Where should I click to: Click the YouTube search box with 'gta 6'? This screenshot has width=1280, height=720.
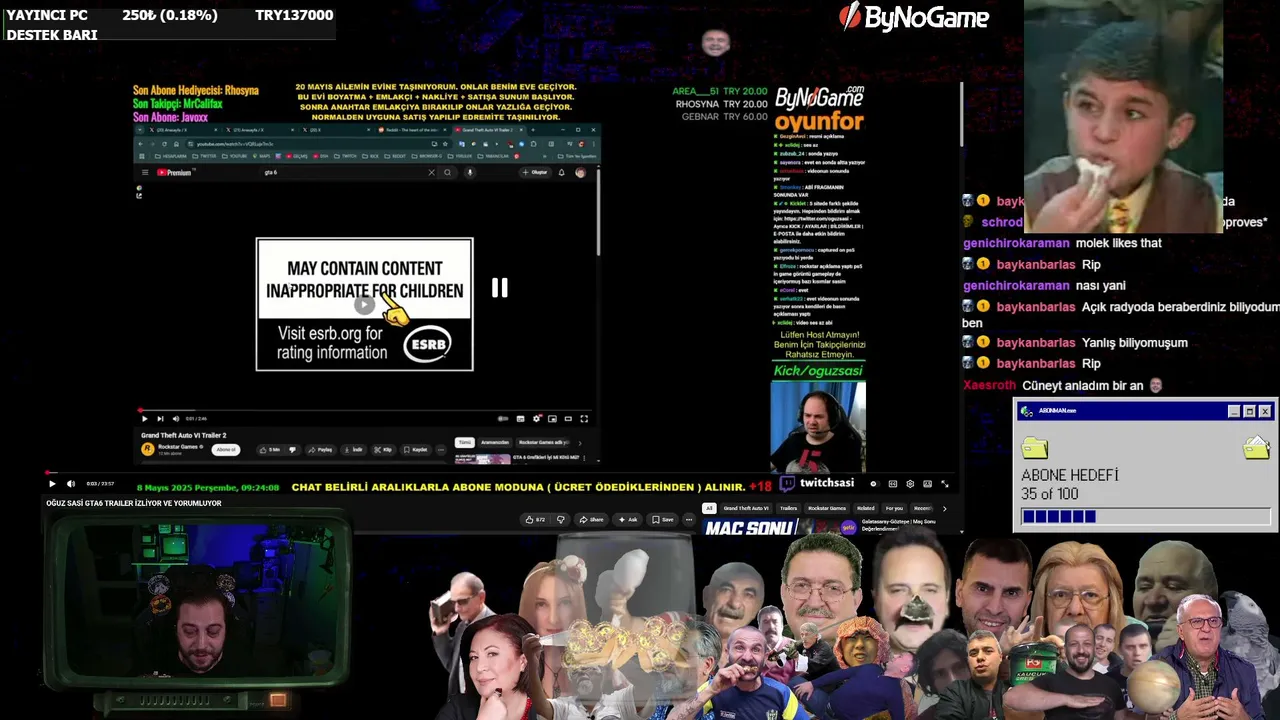tap(345, 173)
